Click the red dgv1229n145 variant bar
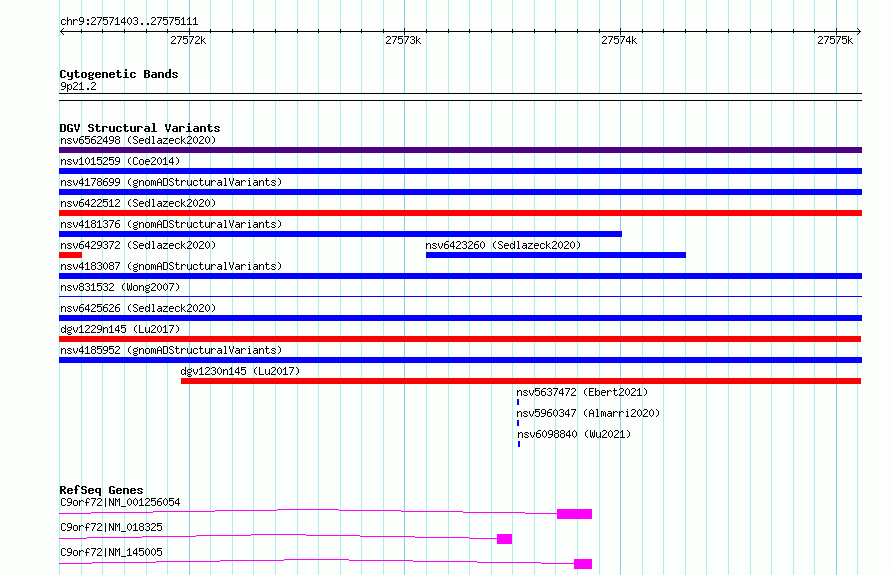This screenshot has height=575, width=890. point(460,339)
